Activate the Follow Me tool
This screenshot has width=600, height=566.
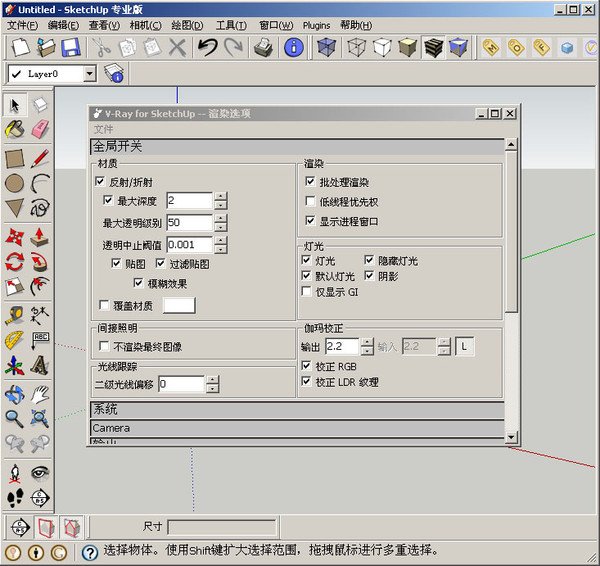[x=40, y=262]
